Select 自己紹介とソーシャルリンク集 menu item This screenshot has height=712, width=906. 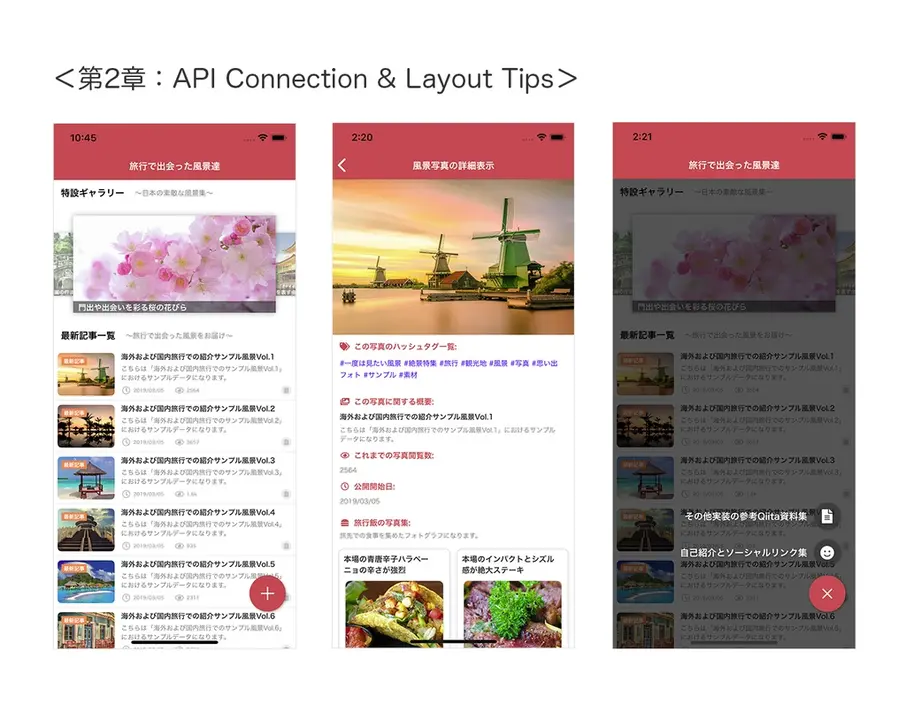[x=743, y=552]
